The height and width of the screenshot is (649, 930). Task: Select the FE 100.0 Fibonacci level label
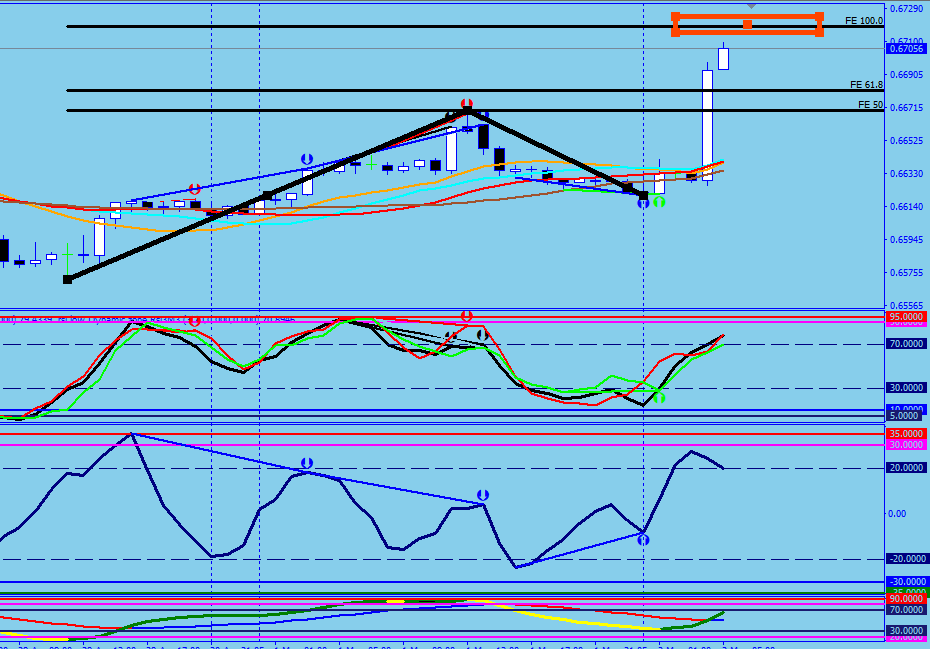click(864, 21)
